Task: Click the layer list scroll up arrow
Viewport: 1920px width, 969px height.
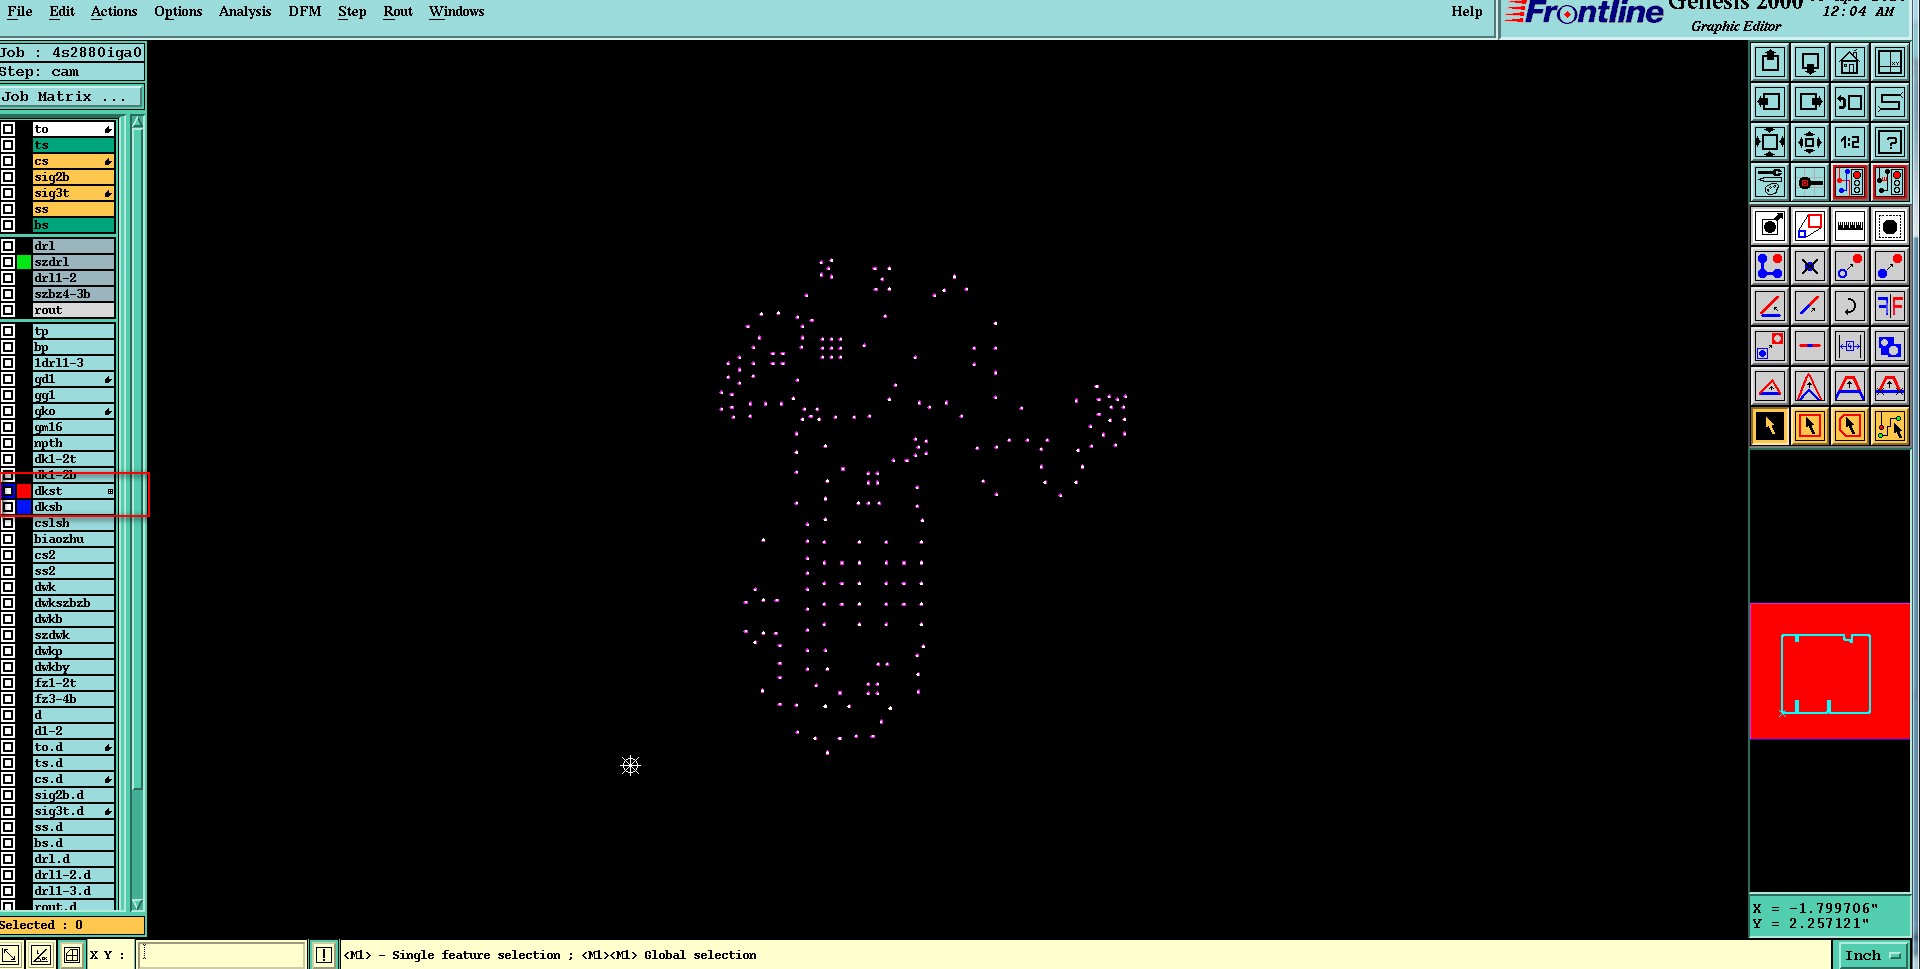Action: (x=137, y=123)
